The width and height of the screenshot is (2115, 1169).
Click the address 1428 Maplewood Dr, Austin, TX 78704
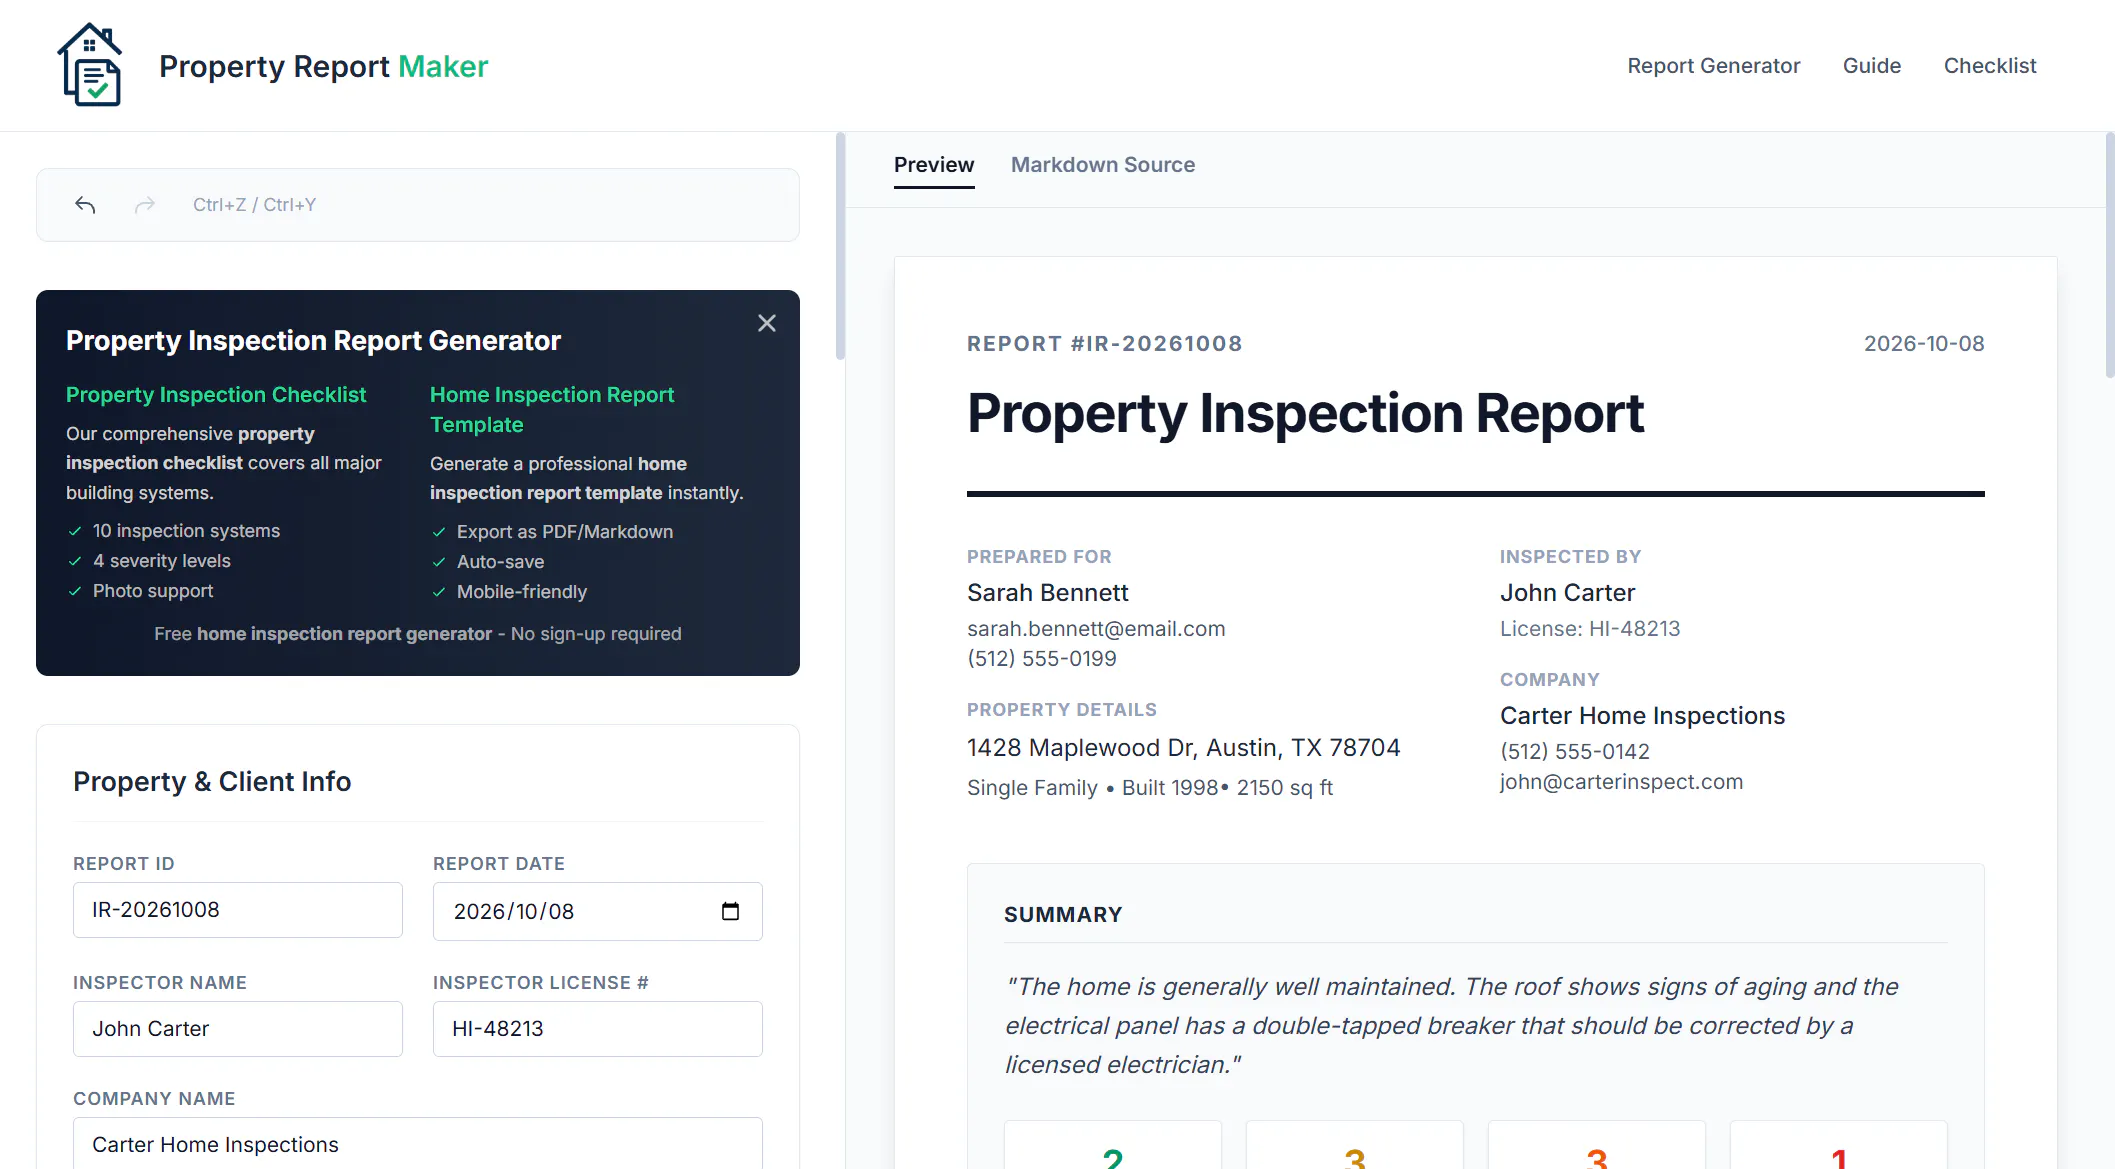1184,748
